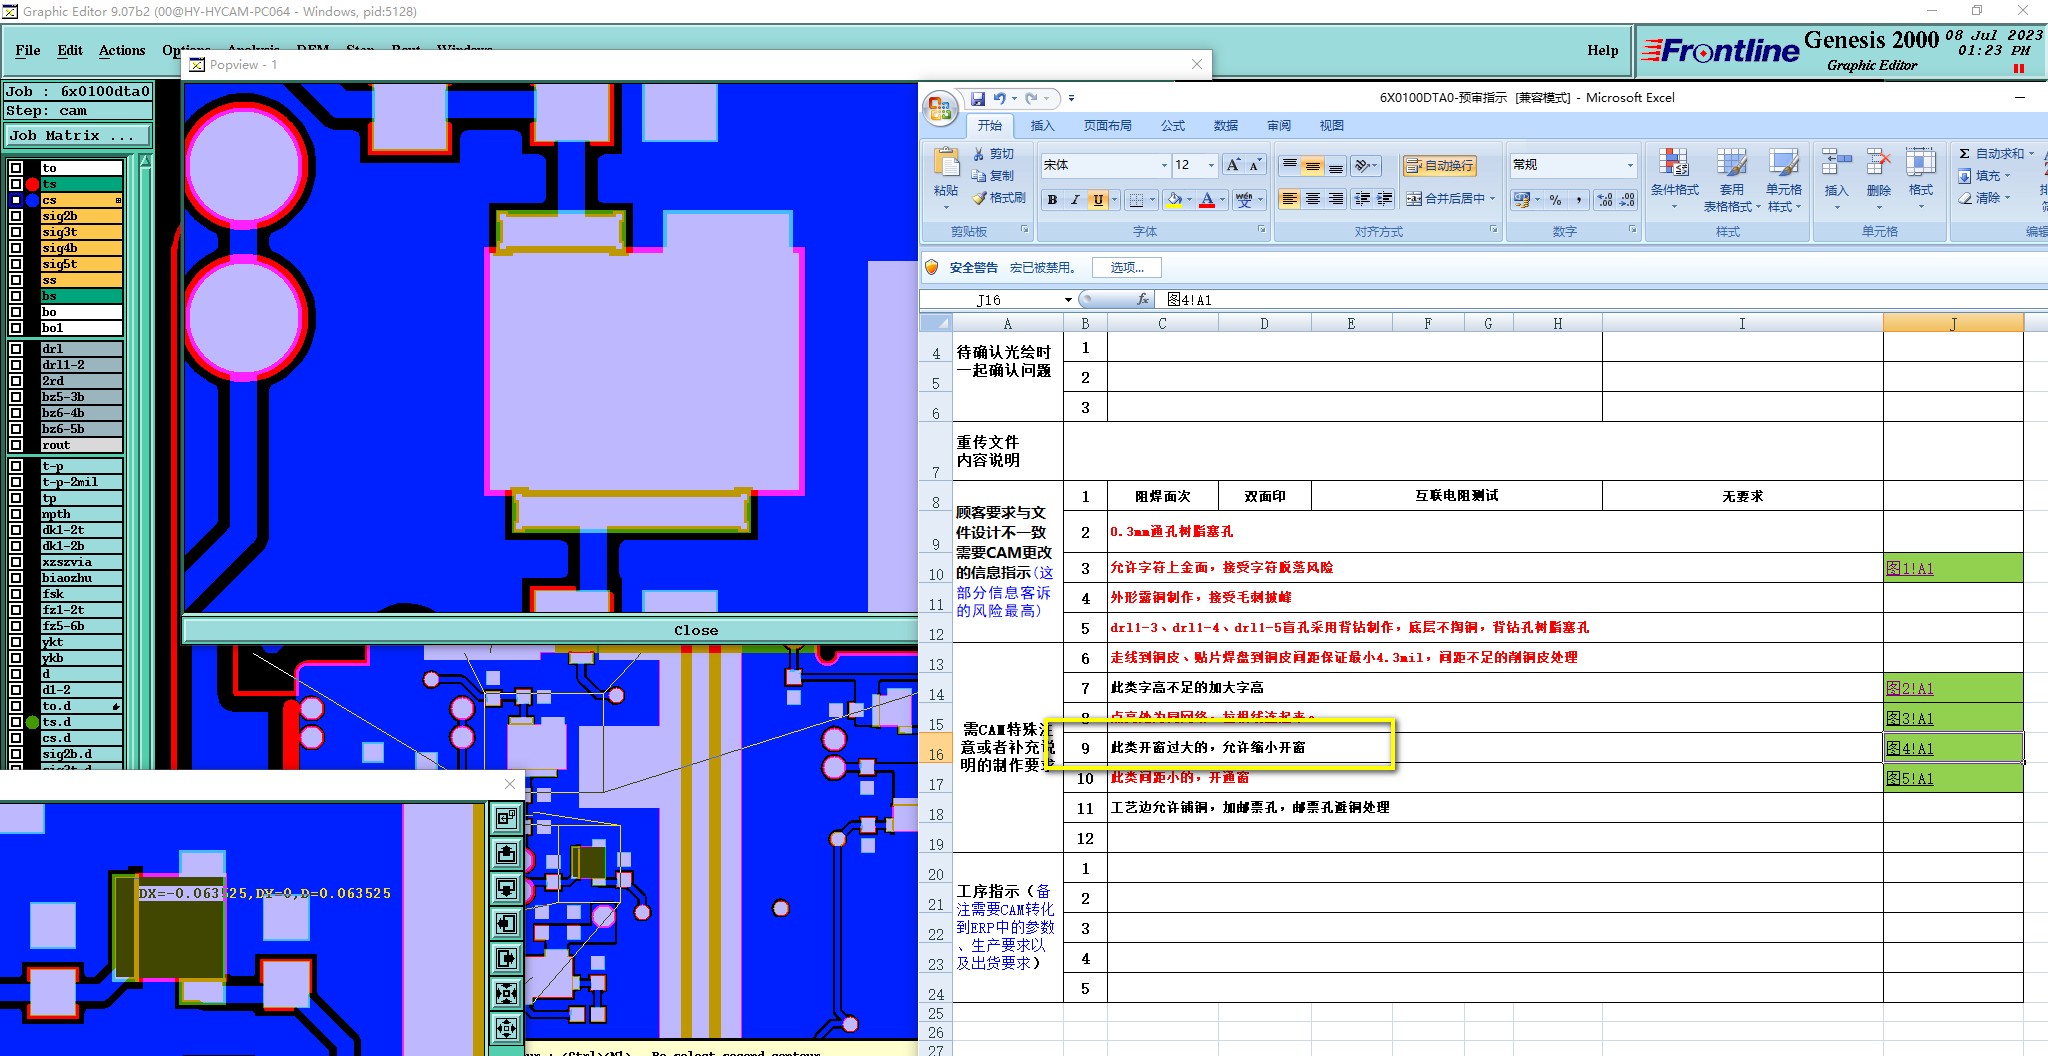This screenshot has width=2048, height=1056.
Task: Click the Genesis Pan Down tool button
Action: pos(507,888)
